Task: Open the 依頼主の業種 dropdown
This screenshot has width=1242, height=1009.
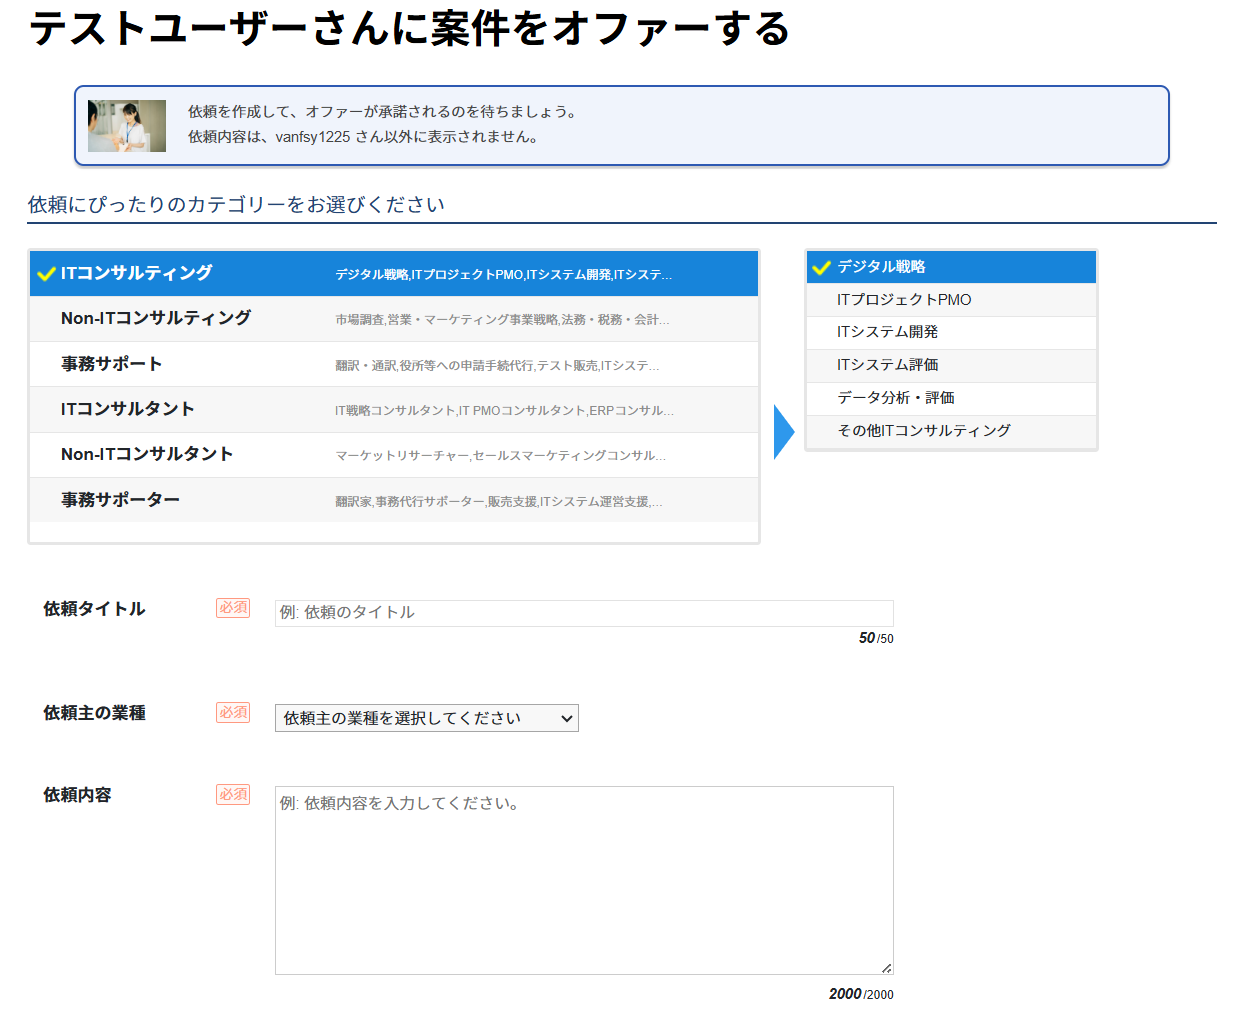Action: tap(426, 718)
